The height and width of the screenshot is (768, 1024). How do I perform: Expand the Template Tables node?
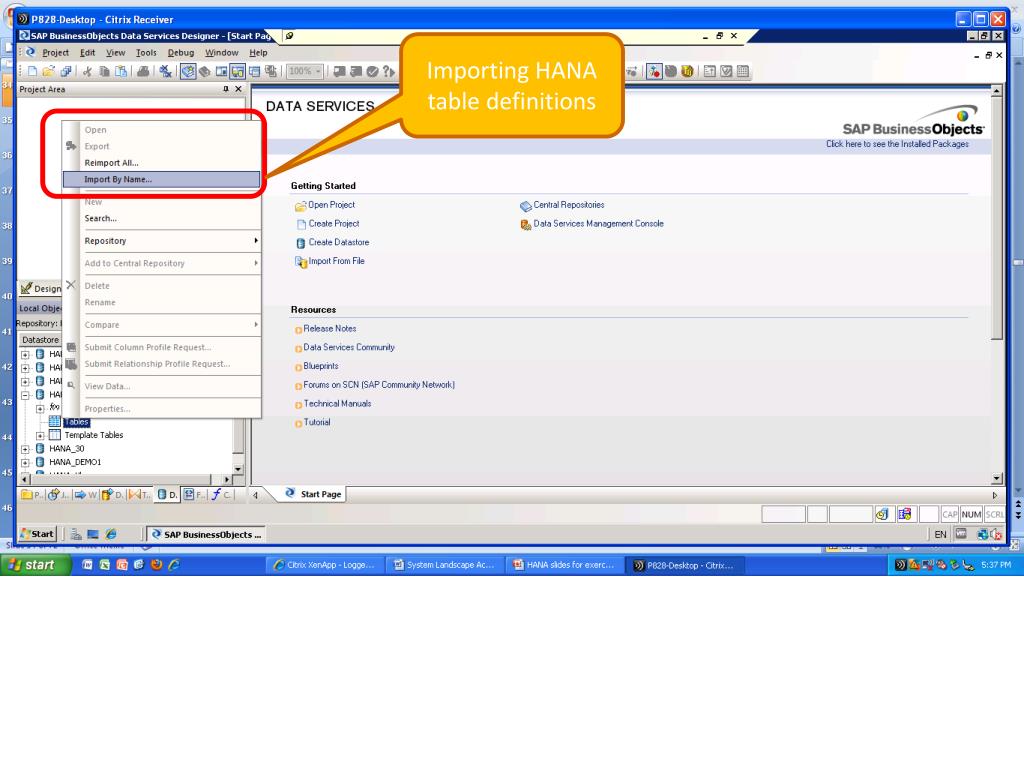40,436
